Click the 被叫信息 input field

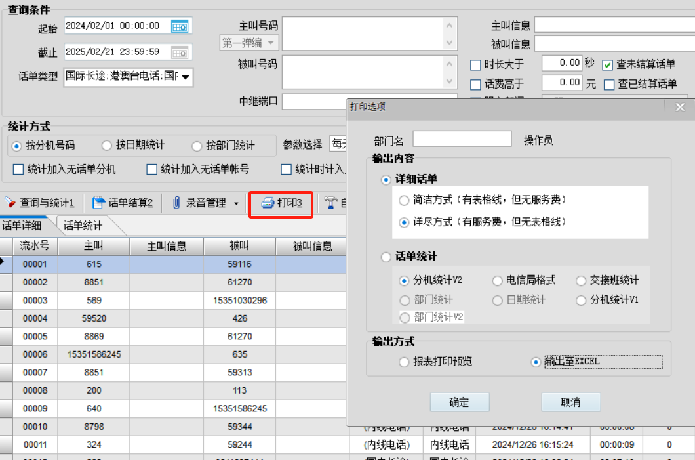click(x=614, y=44)
